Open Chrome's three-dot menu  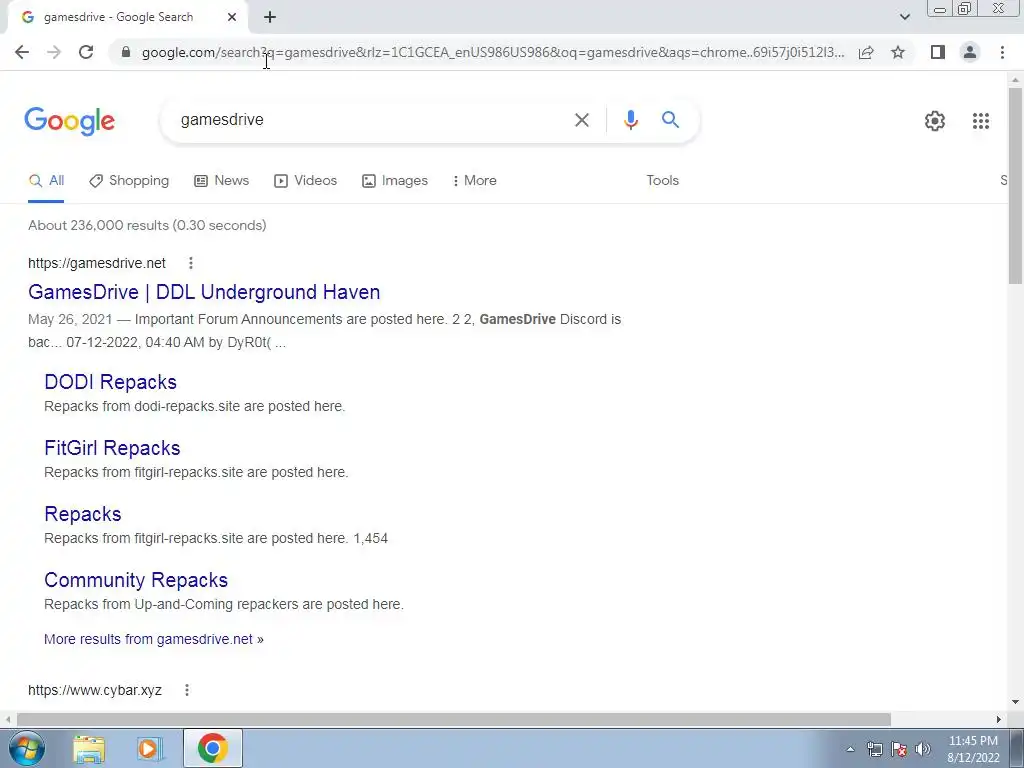coord(1002,52)
